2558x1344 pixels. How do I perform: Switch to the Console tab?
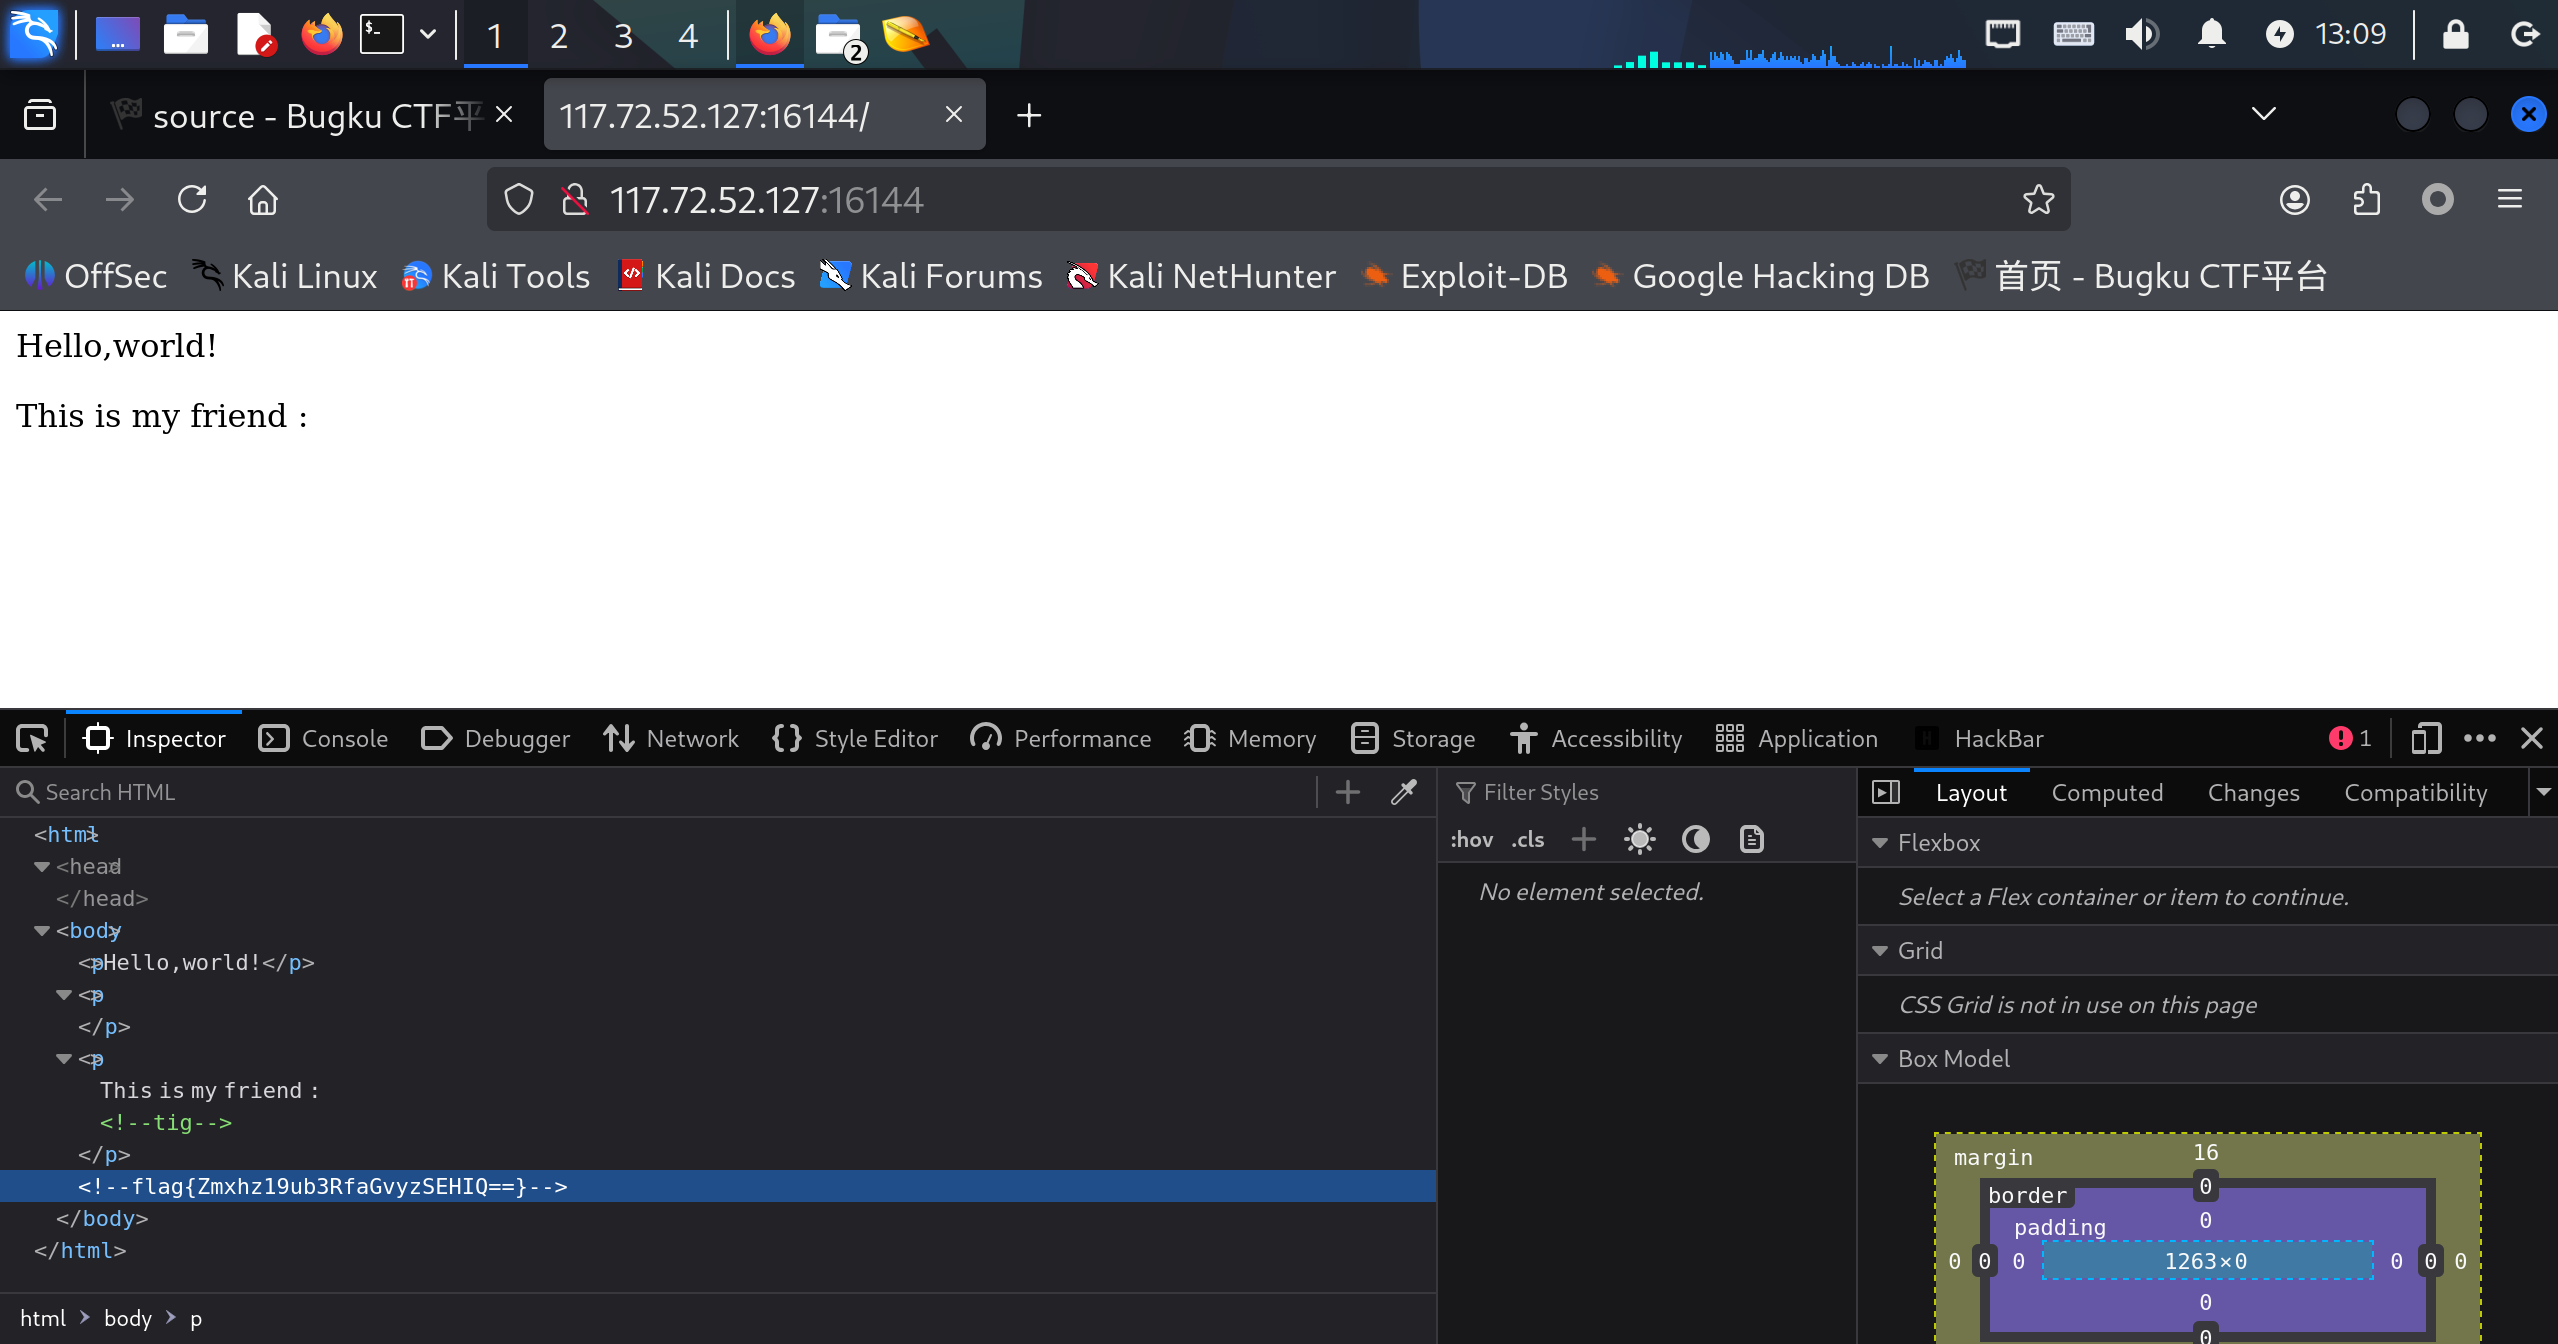coord(323,739)
